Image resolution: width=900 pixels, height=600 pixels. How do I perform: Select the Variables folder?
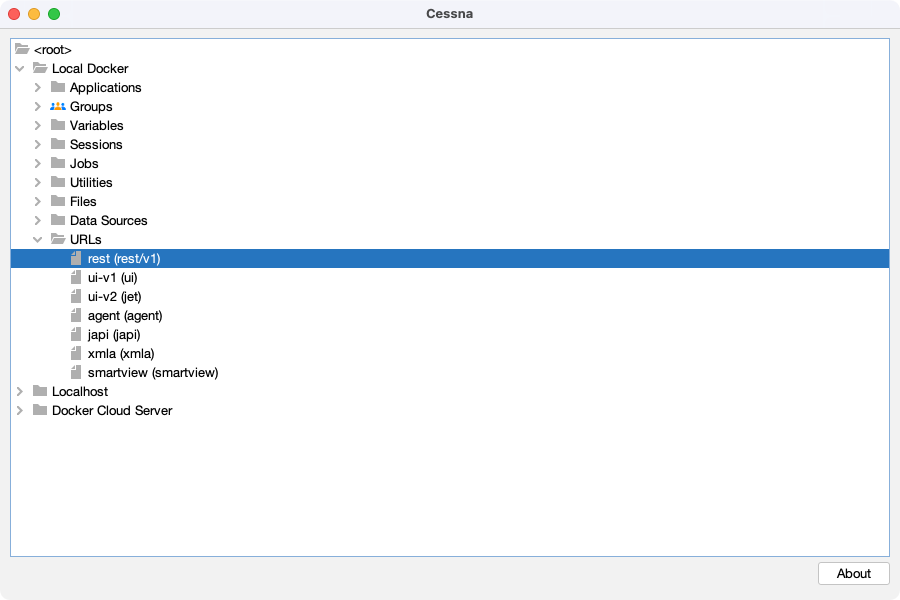(97, 125)
